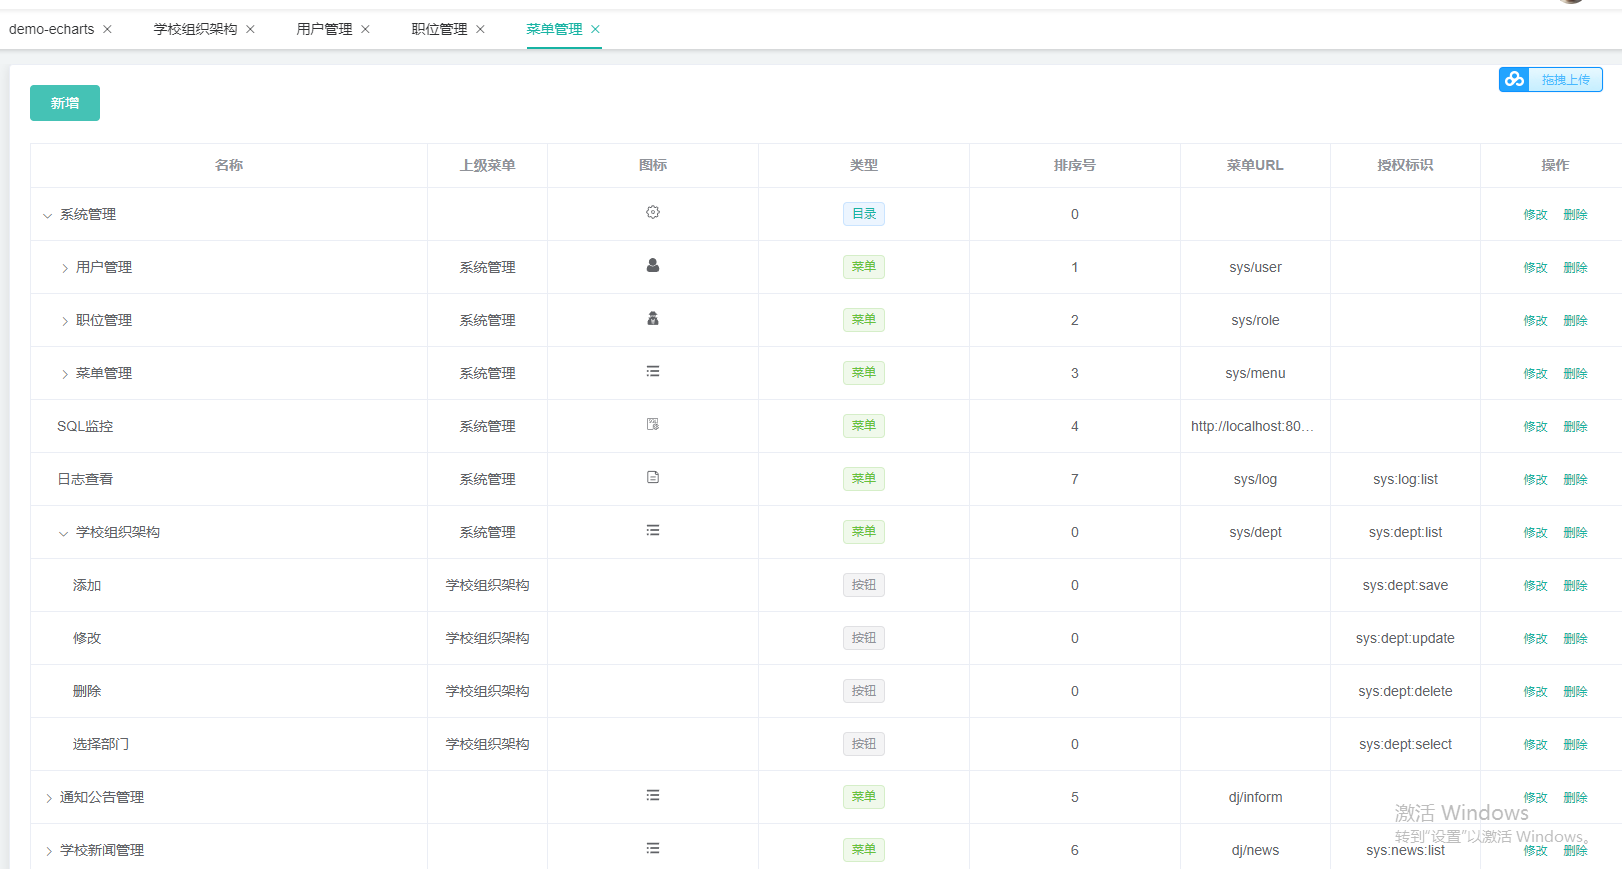Click 删除 in the 日志查看 row
Viewport: 1622px width, 869px height.
tap(1575, 480)
